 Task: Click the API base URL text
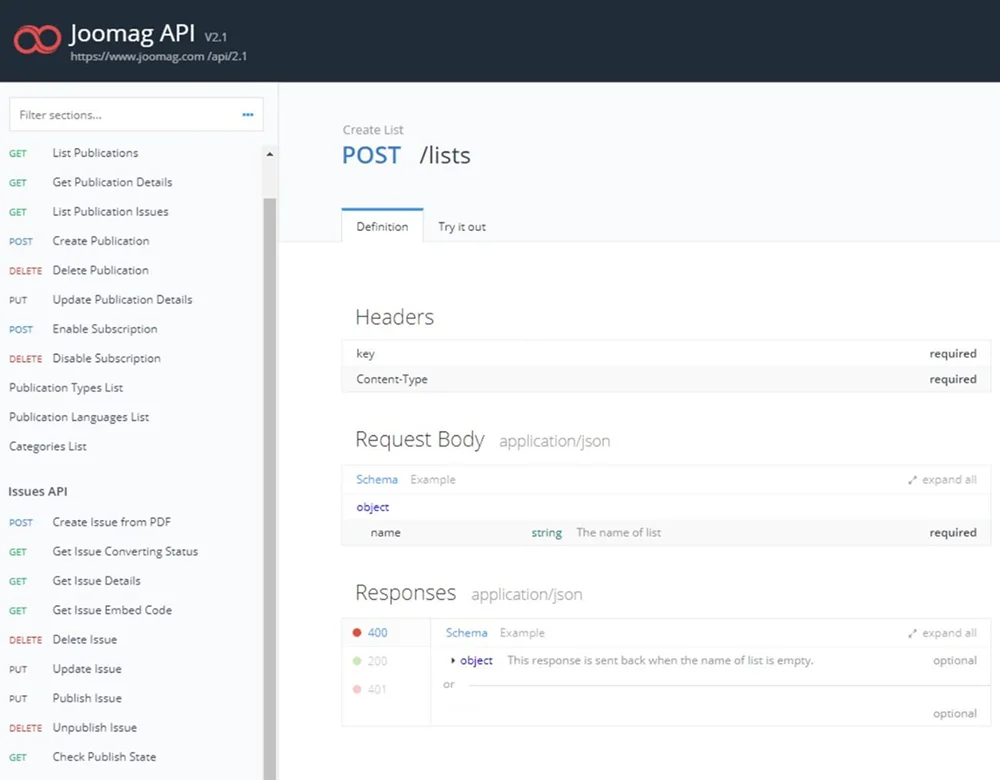(x=159, y=56)
